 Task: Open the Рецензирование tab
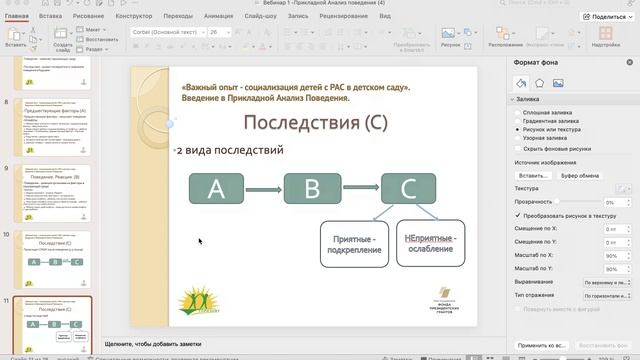tap(343, 16)
